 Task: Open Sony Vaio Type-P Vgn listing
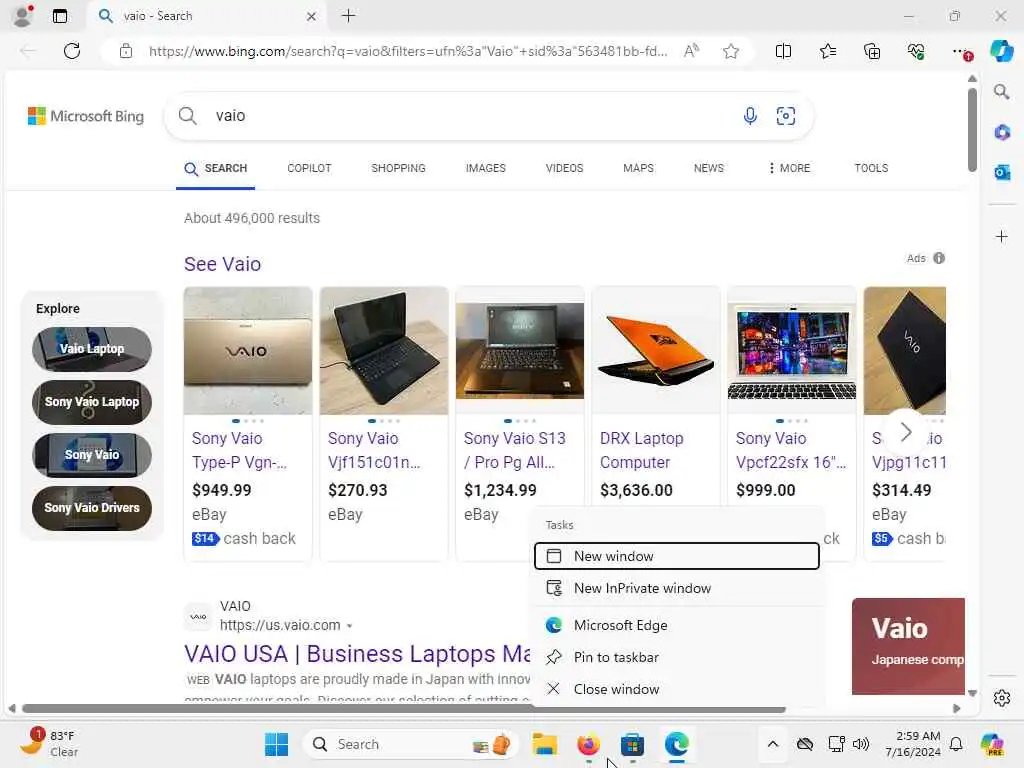click(239, 451)
